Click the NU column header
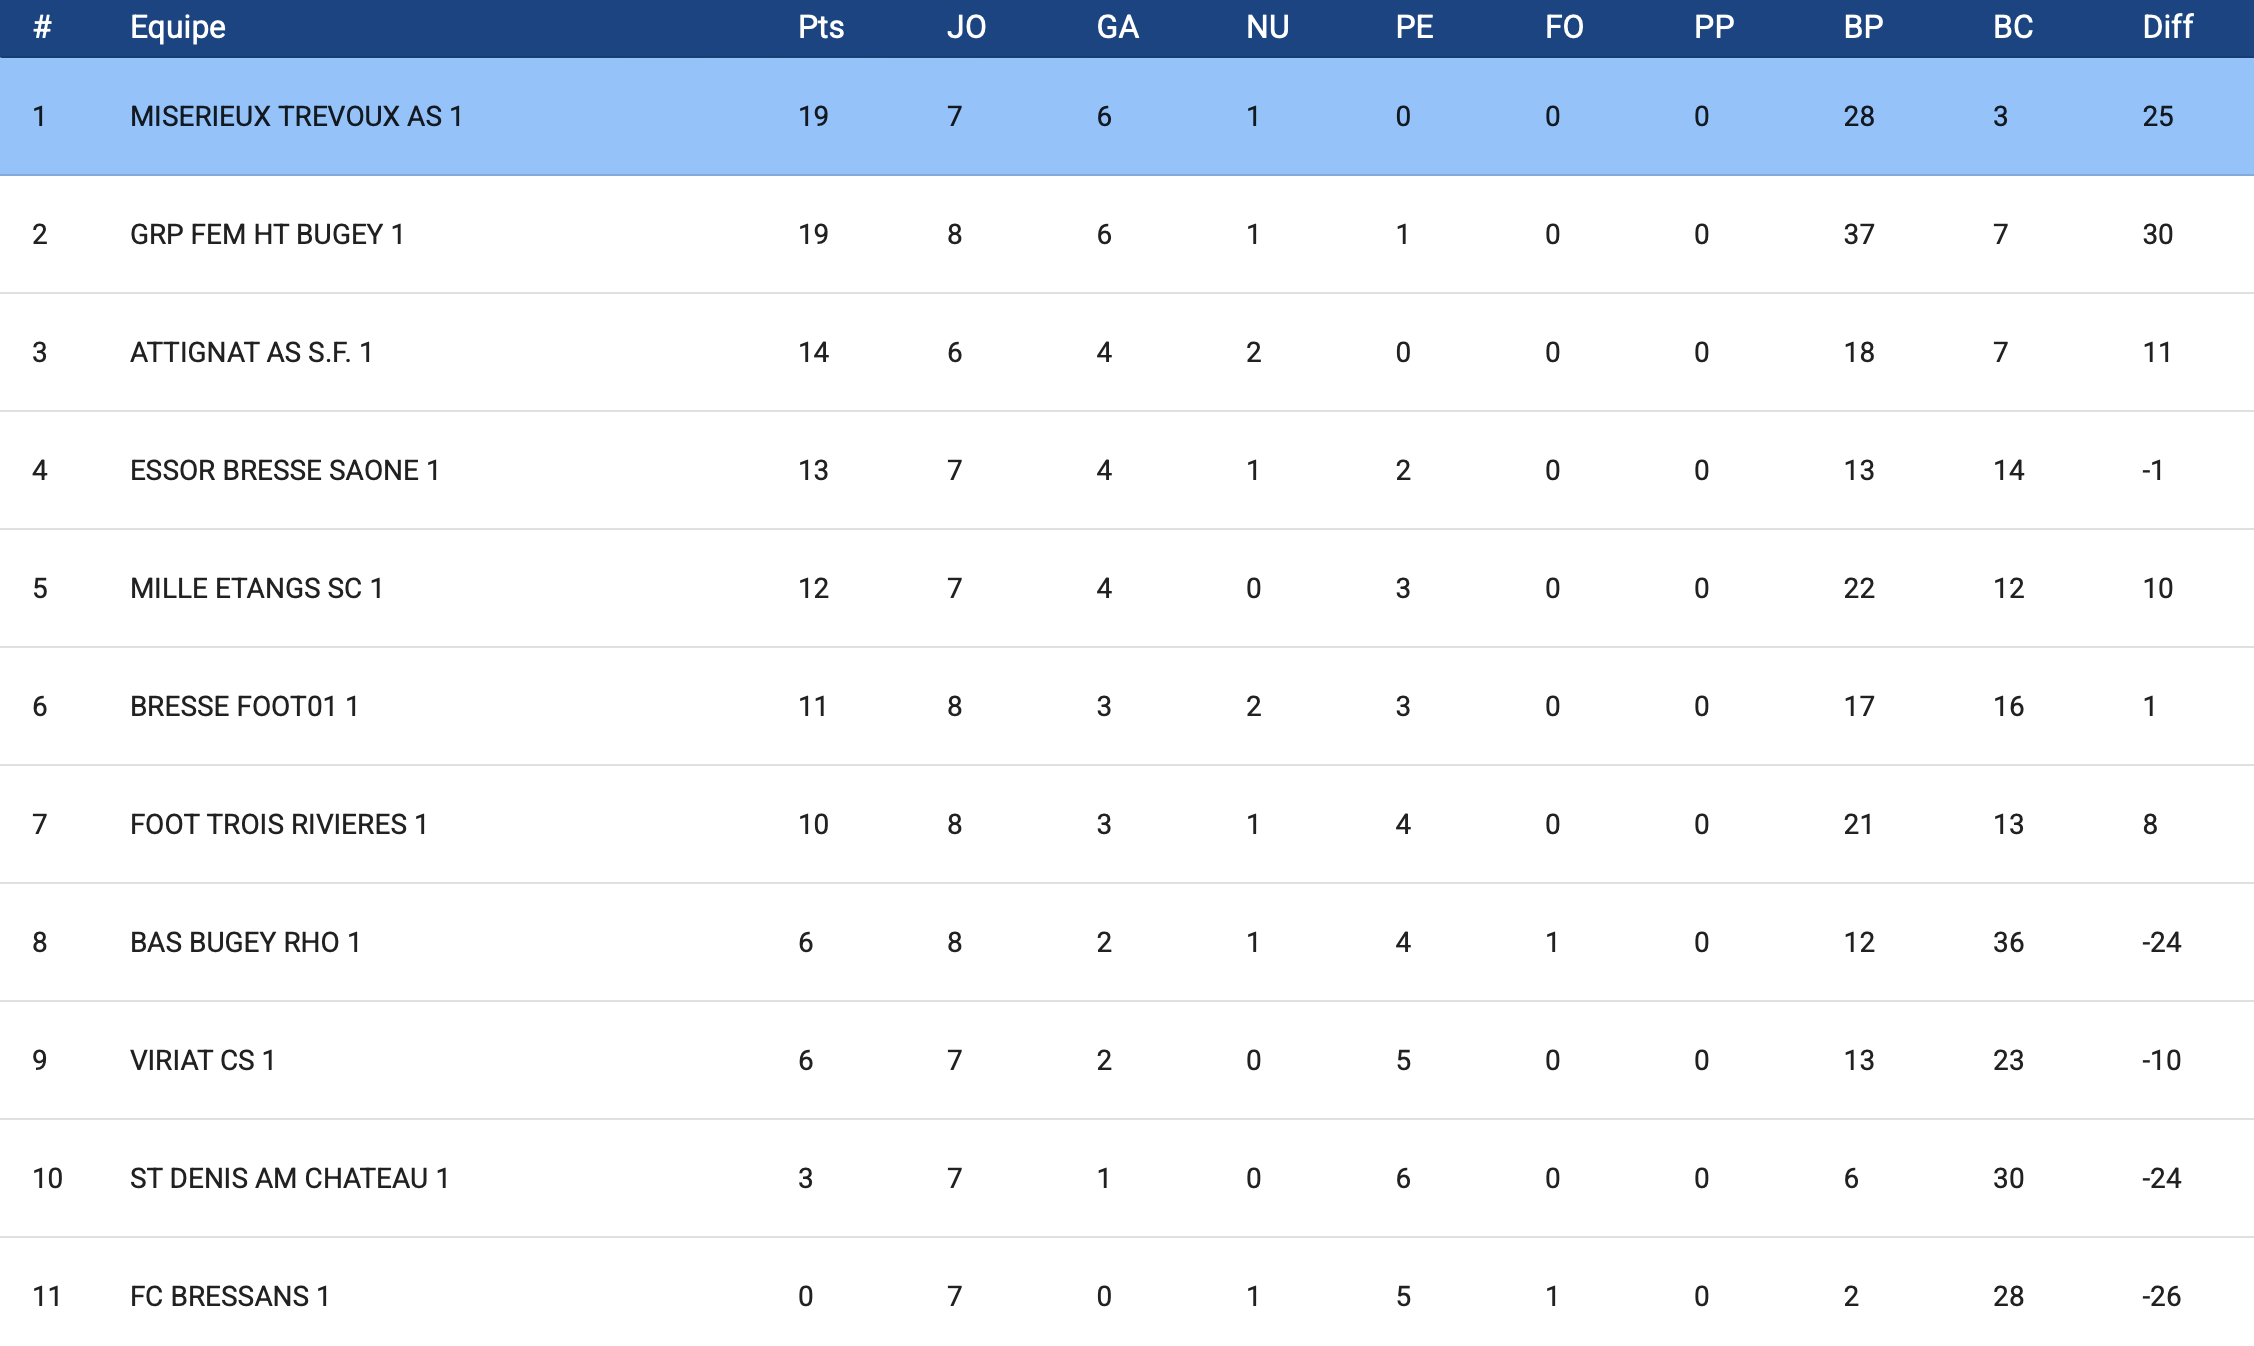Screen dimensions: 2254x1346 point(1267,27)
